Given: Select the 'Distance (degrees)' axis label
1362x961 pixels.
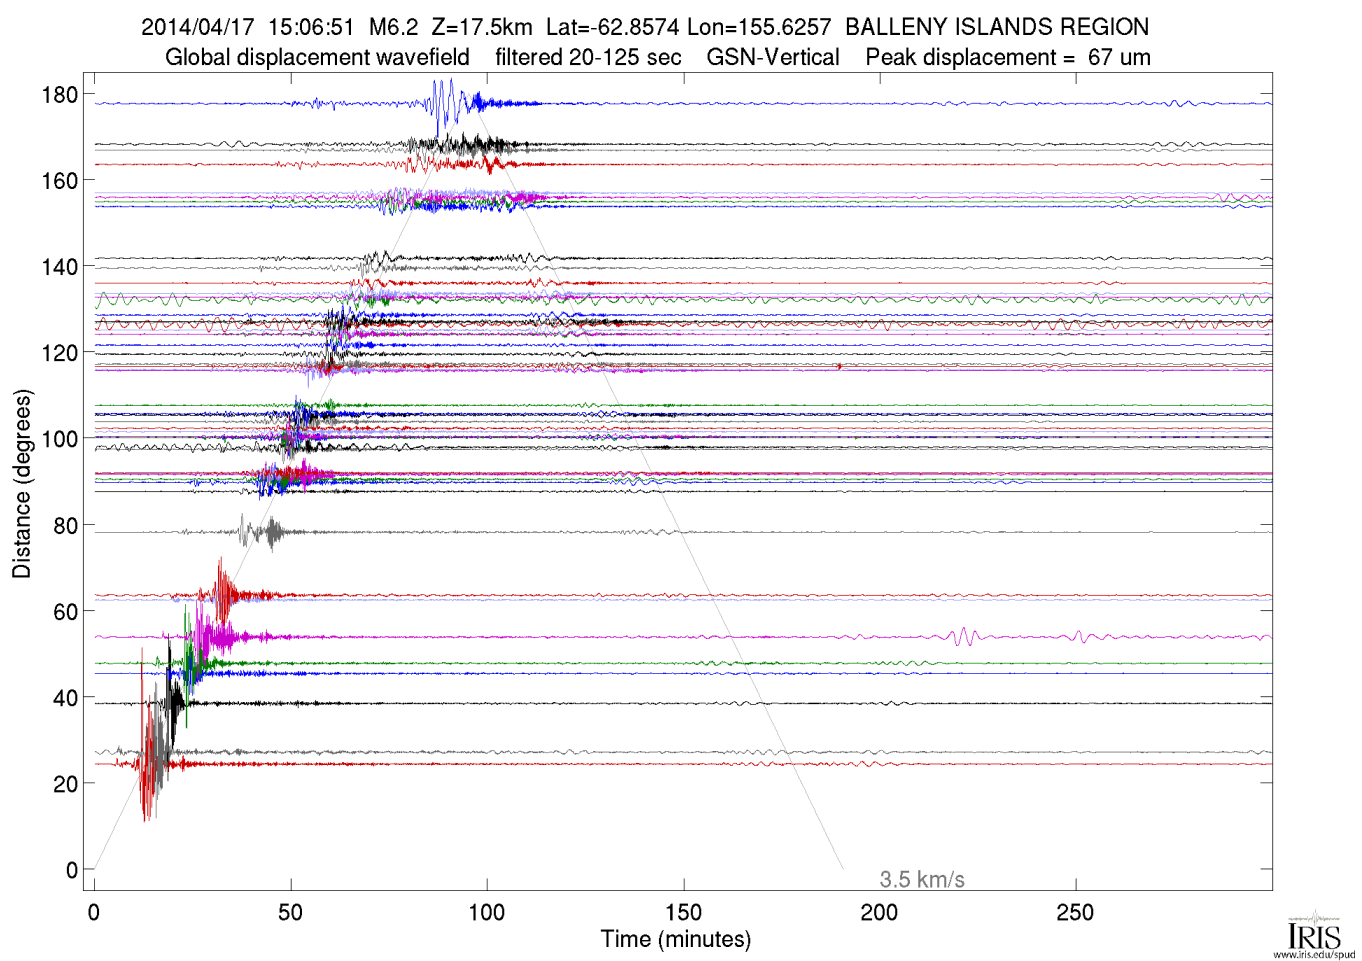Looking at the screenshot, I should click(x=22, y=484).
